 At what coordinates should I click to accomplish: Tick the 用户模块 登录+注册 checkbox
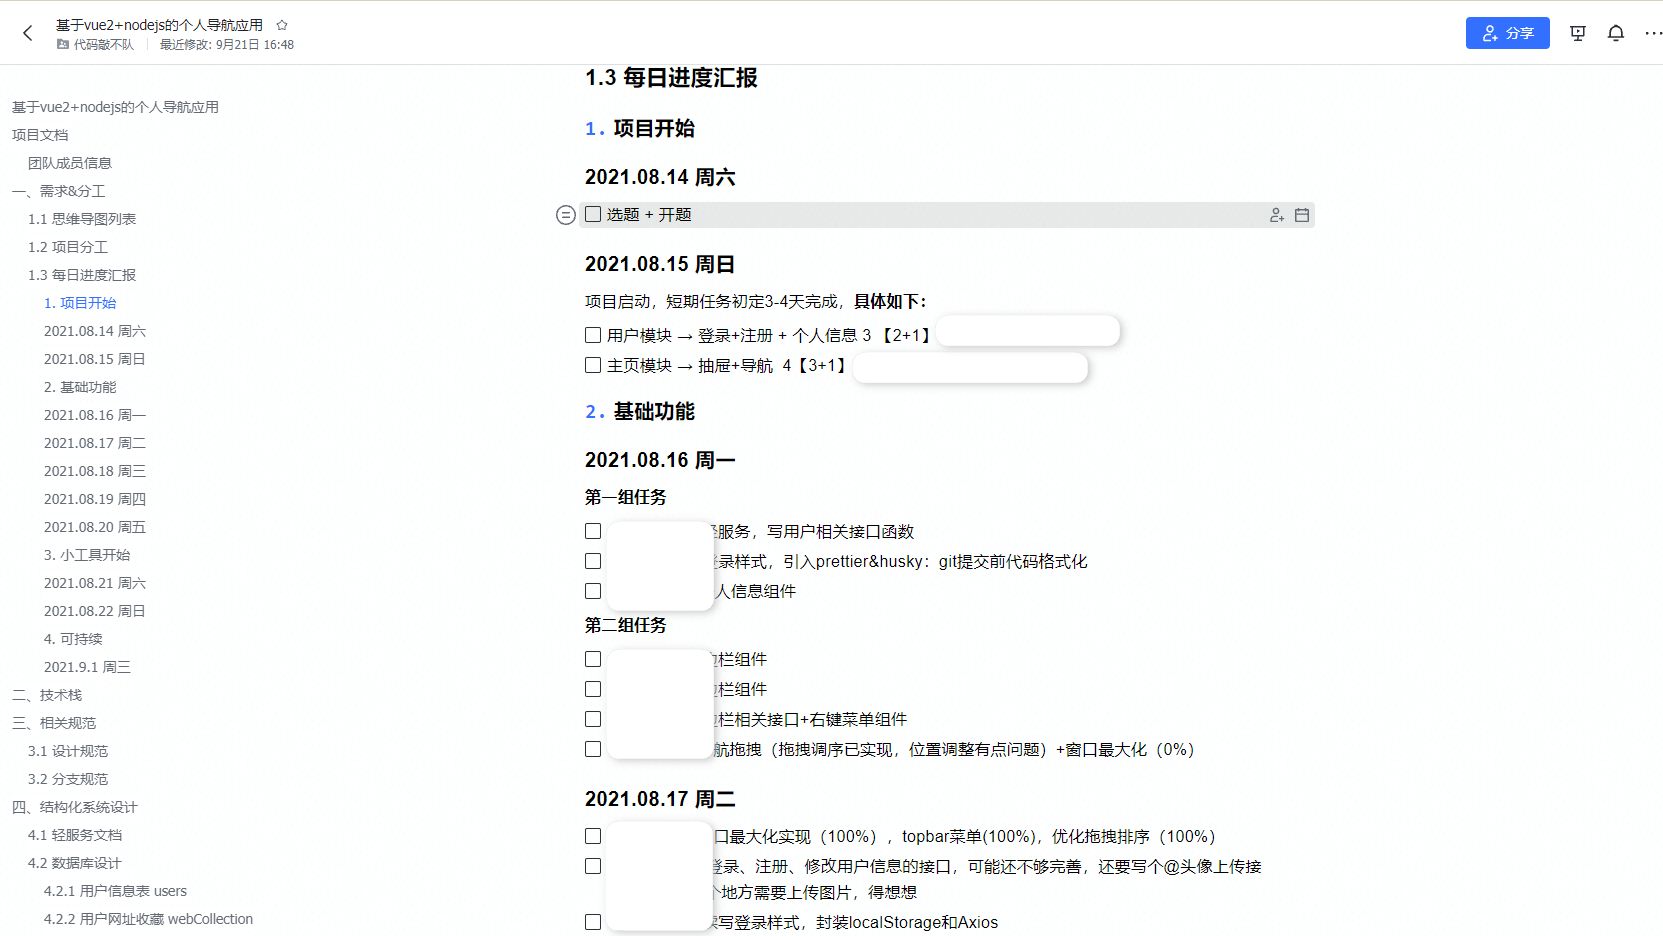593,335
